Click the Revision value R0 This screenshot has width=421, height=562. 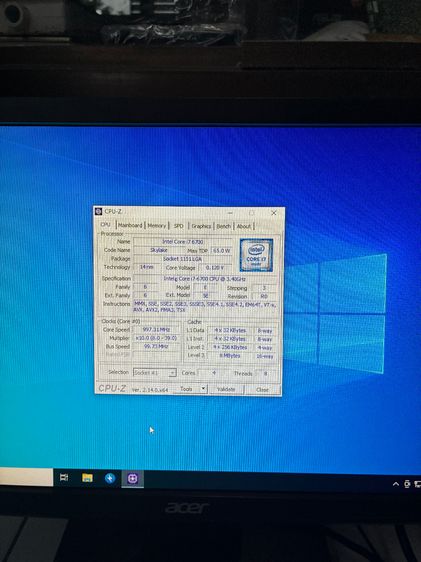(264, 296)
